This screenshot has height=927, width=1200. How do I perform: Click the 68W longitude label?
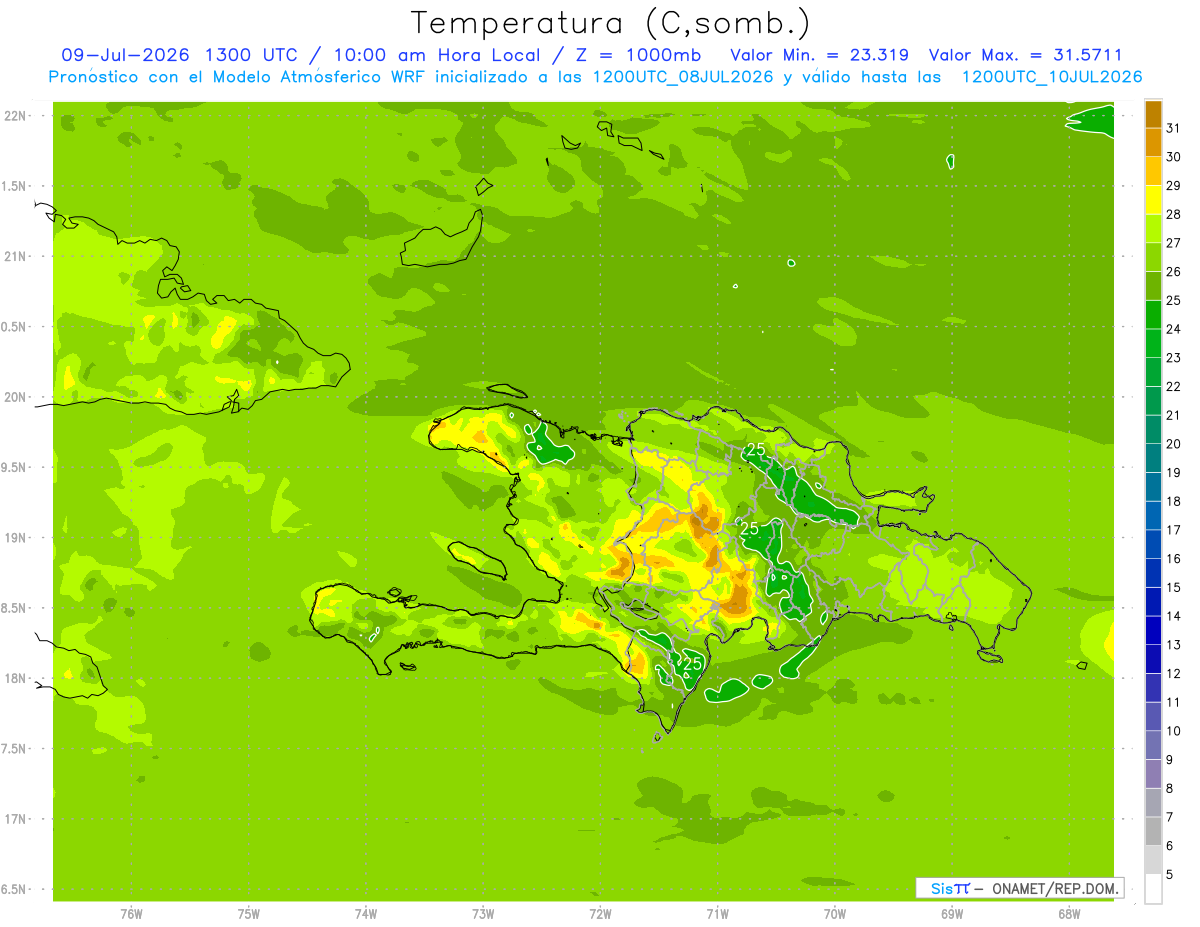(x=1069, y=914)
